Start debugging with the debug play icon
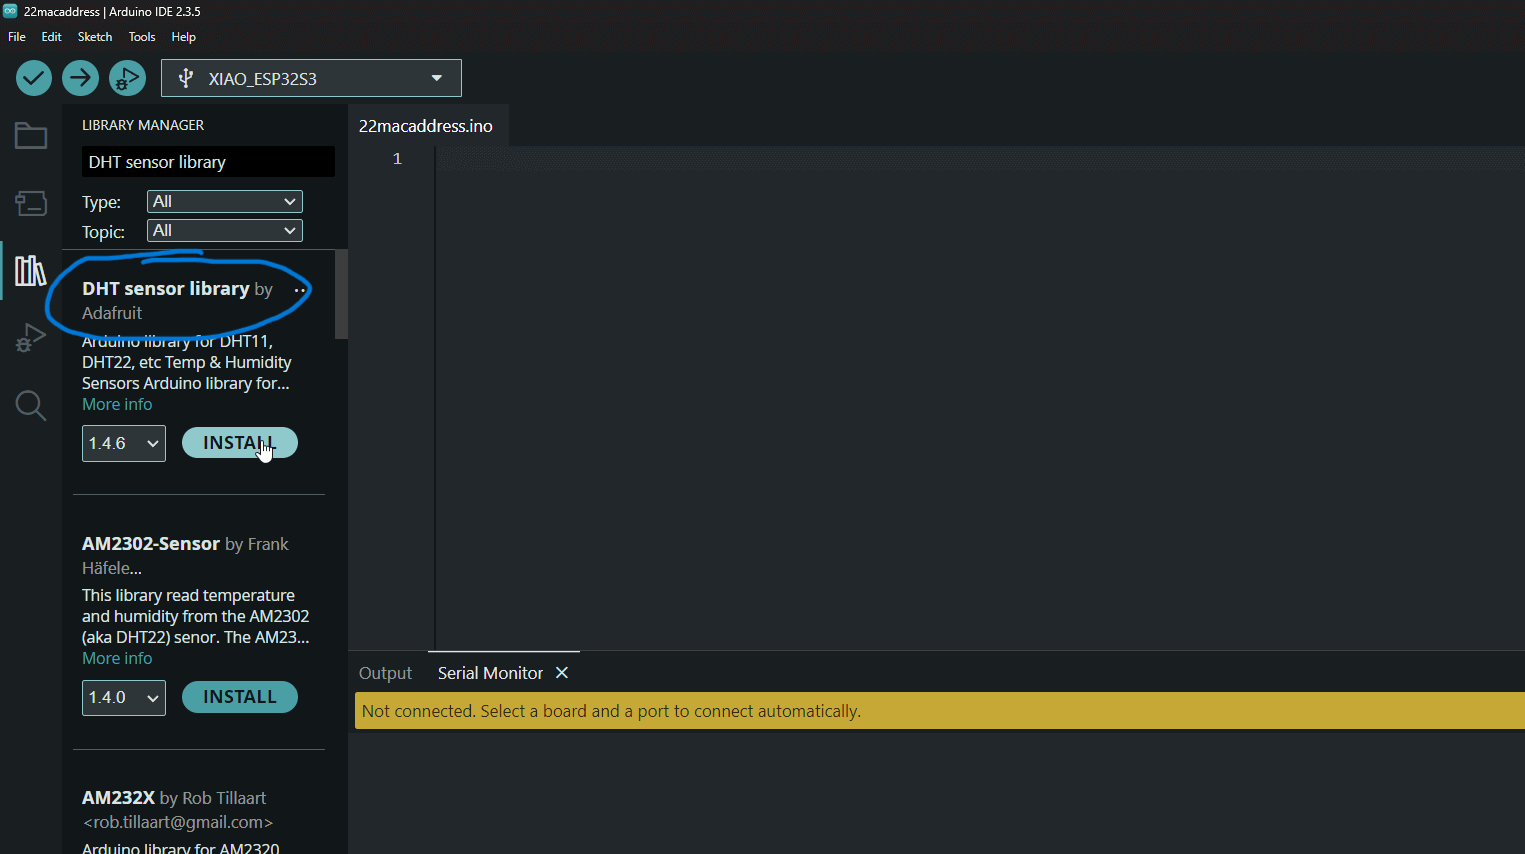The image size is (1525, 854). [127, 78]
